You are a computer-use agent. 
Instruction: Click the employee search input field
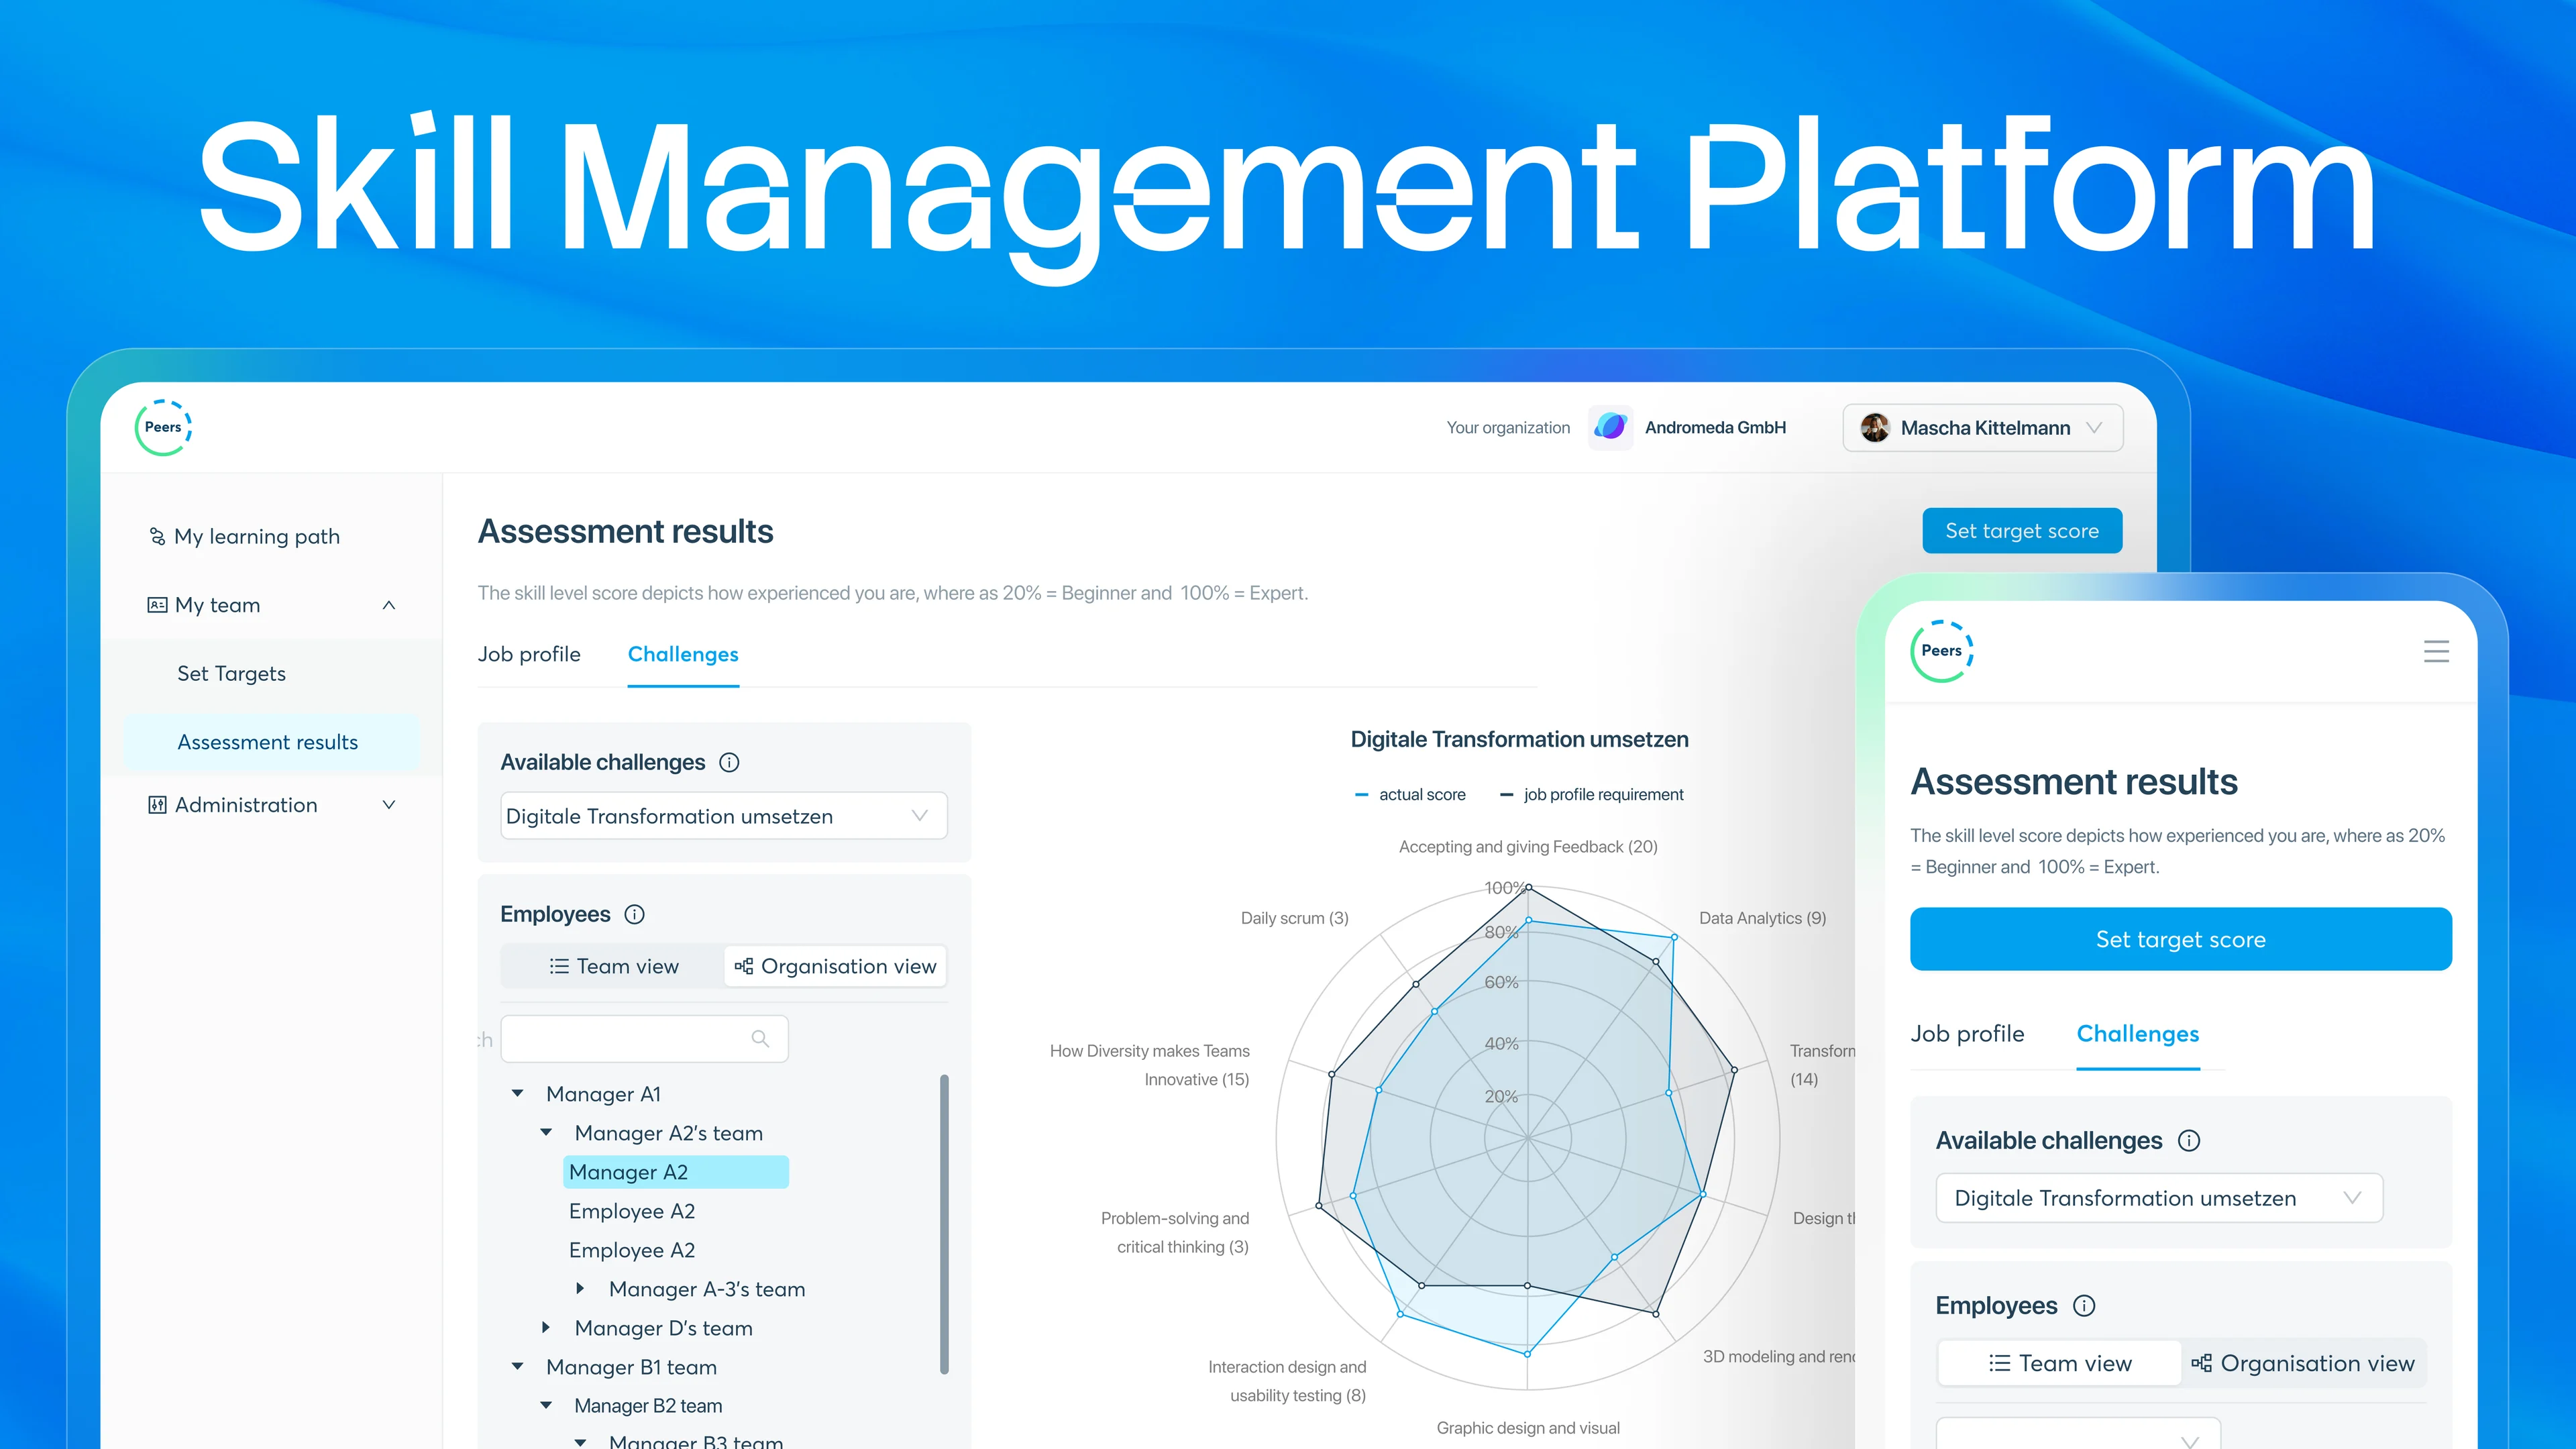click(x=644, y=1039)
